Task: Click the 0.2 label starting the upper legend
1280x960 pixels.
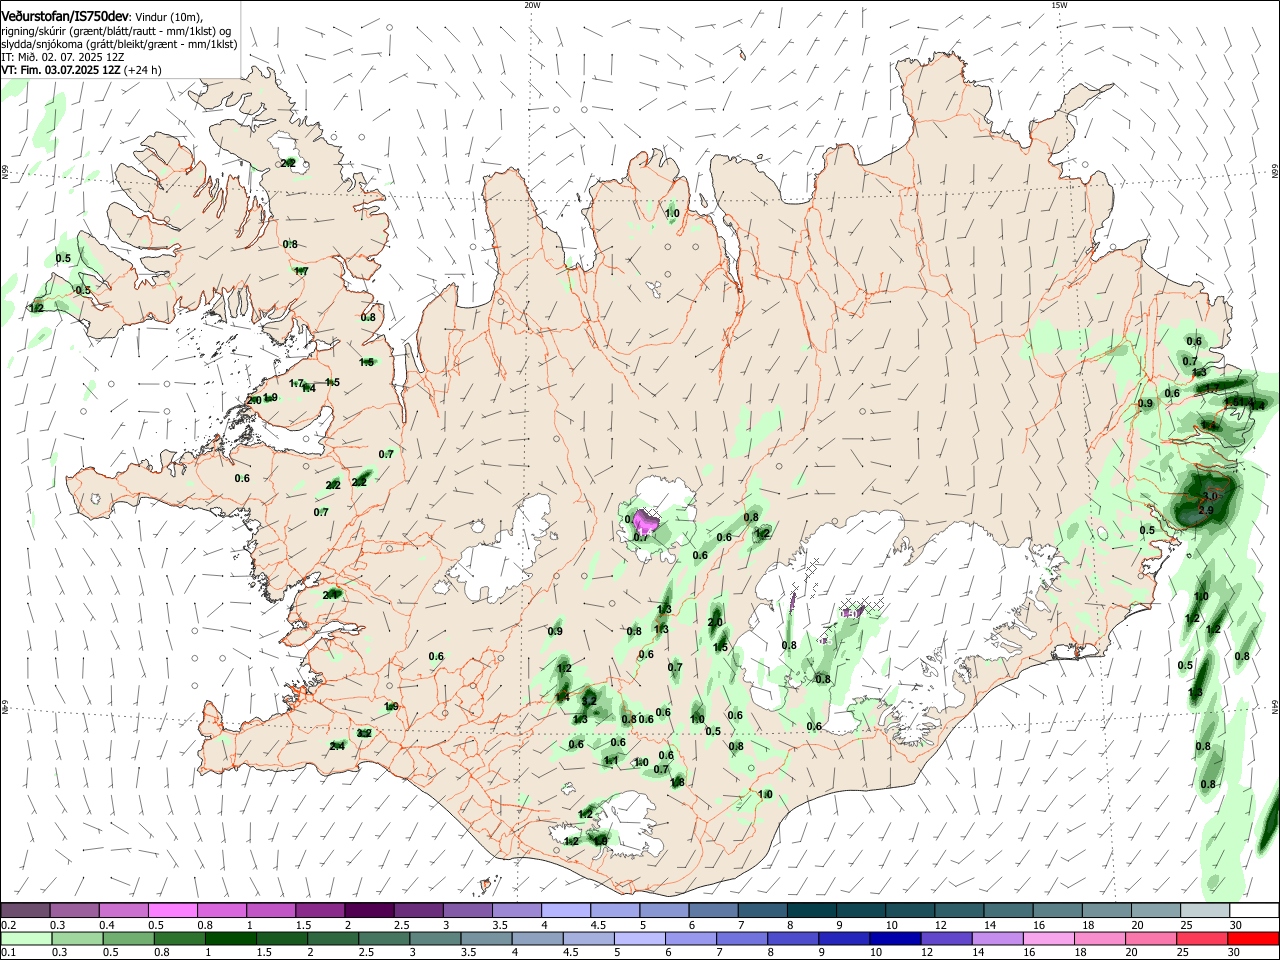Action: coord(8,925)
